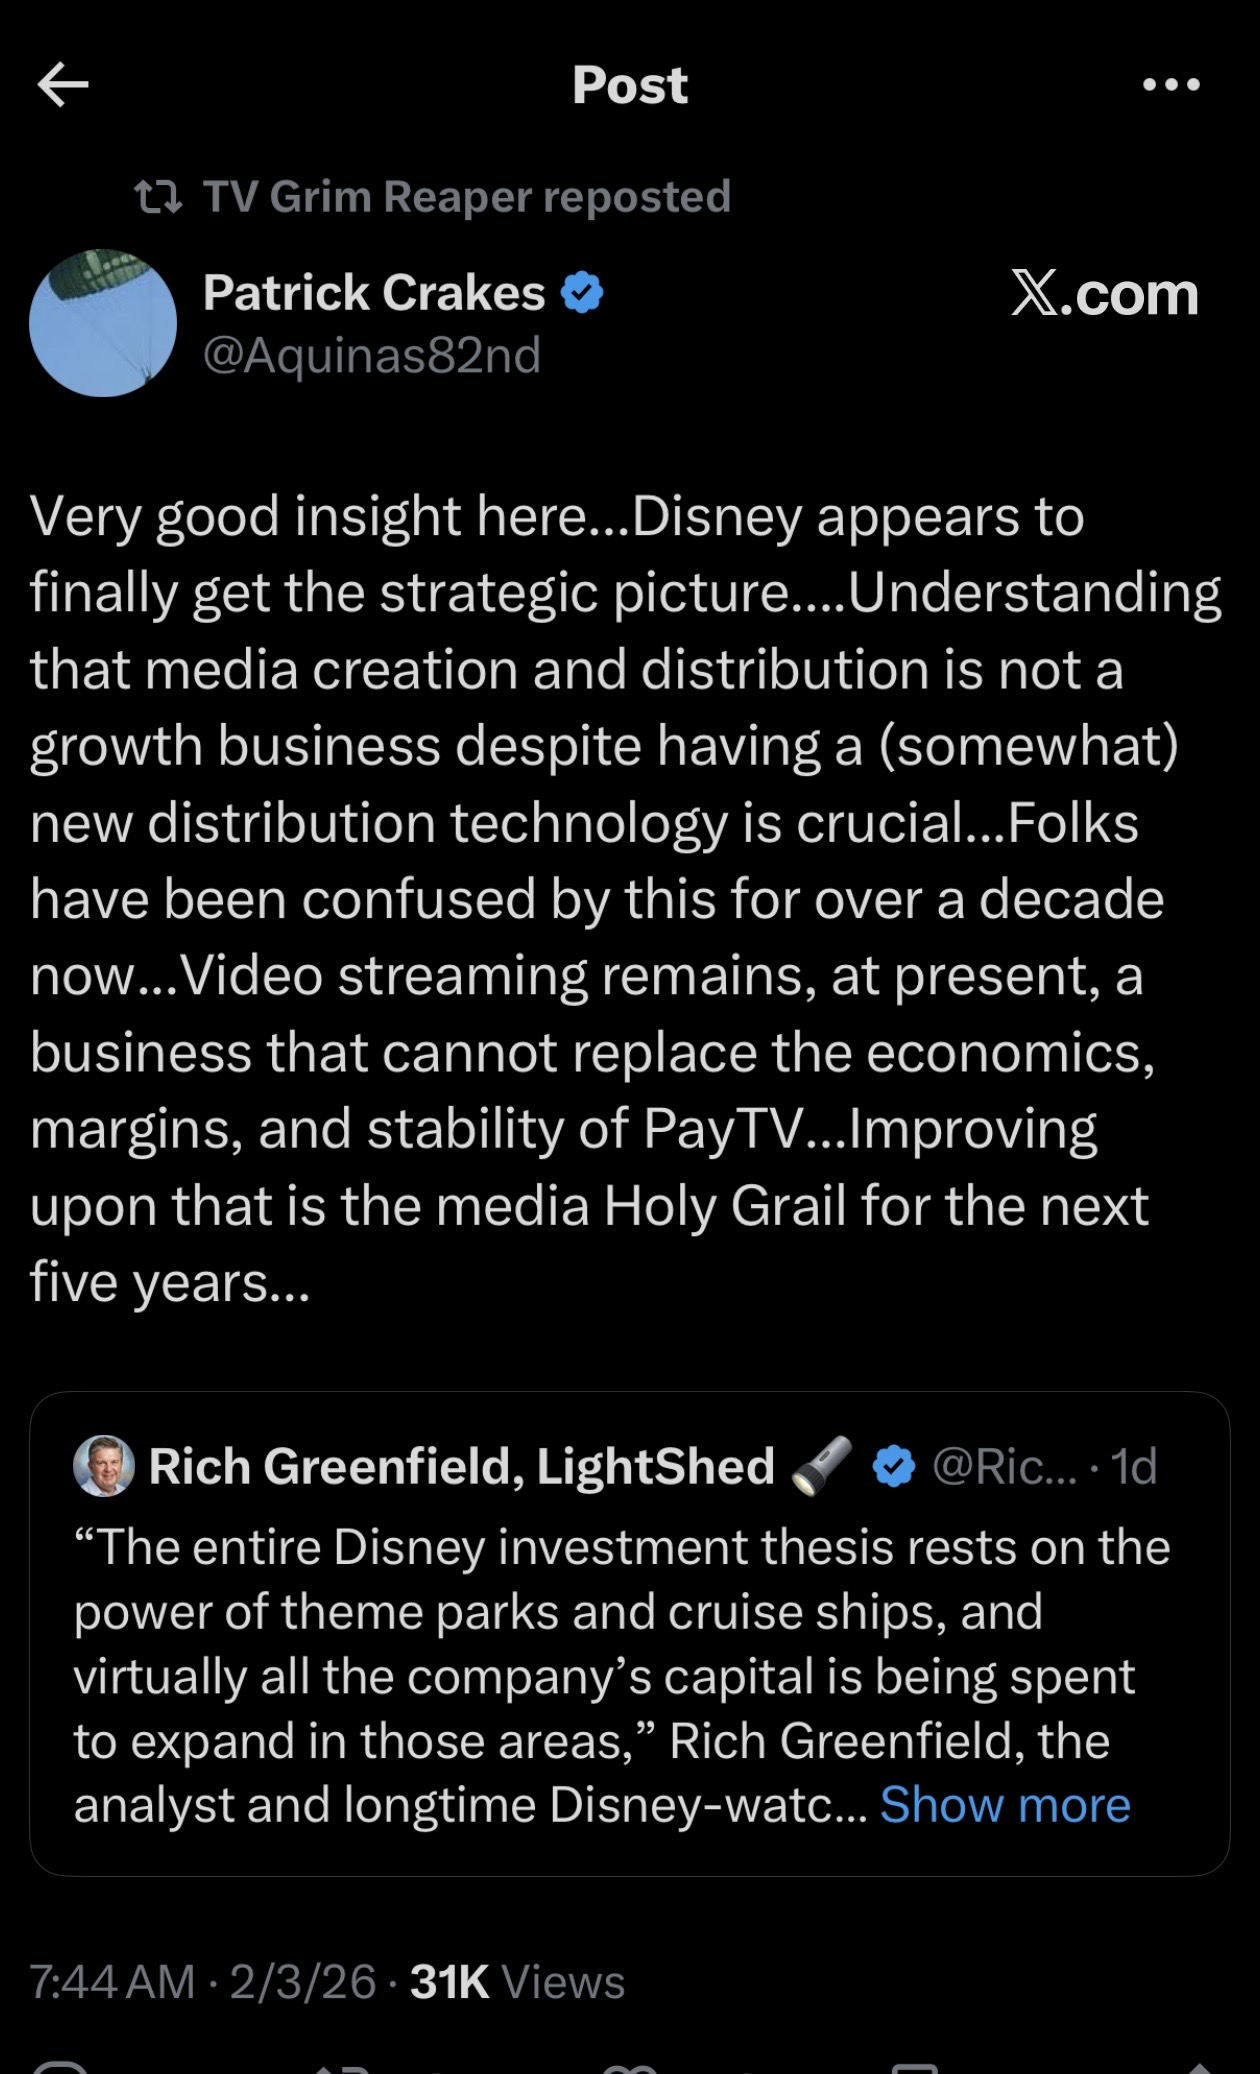The width and height of the screenshot is (1260, 2074).
Task: Expand quoted post with Show more
Action: 1004,1805
